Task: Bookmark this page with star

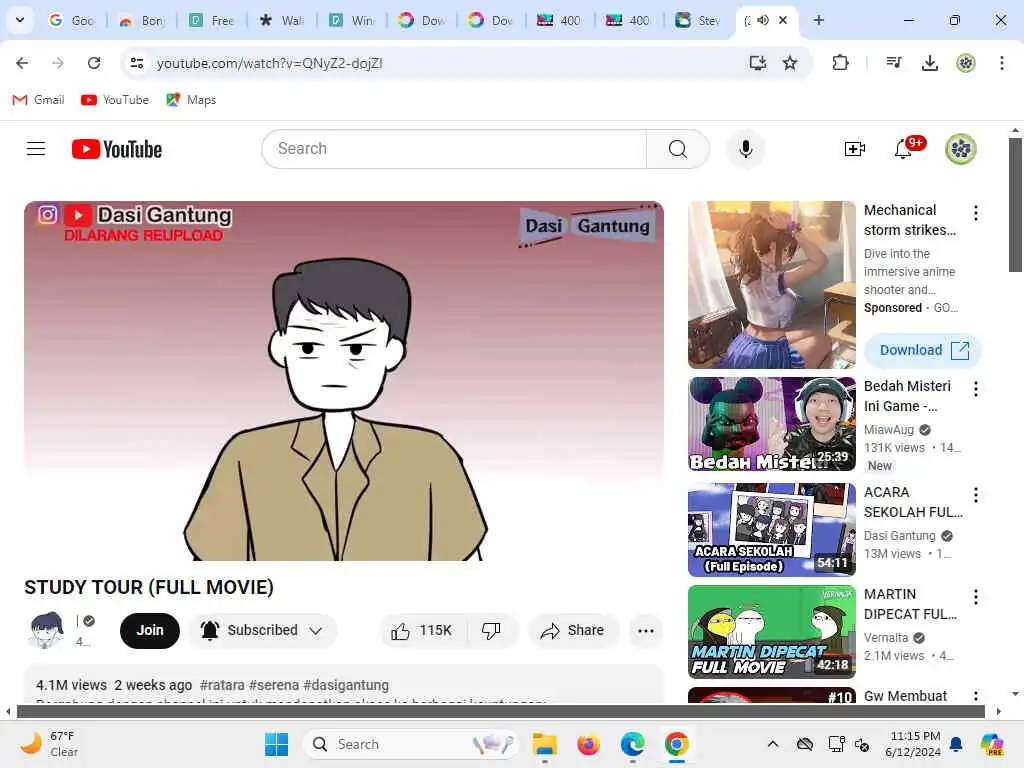Action: (x=790, y=63)
